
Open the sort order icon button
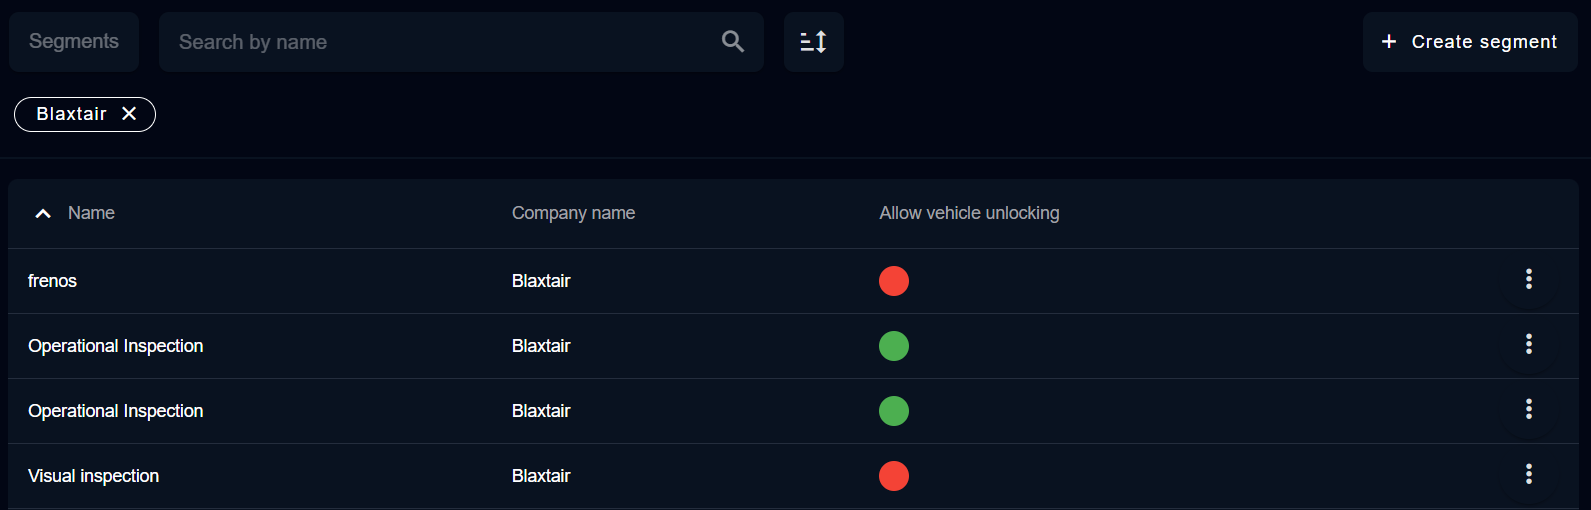pyautogui.click(x=813, y=42)
